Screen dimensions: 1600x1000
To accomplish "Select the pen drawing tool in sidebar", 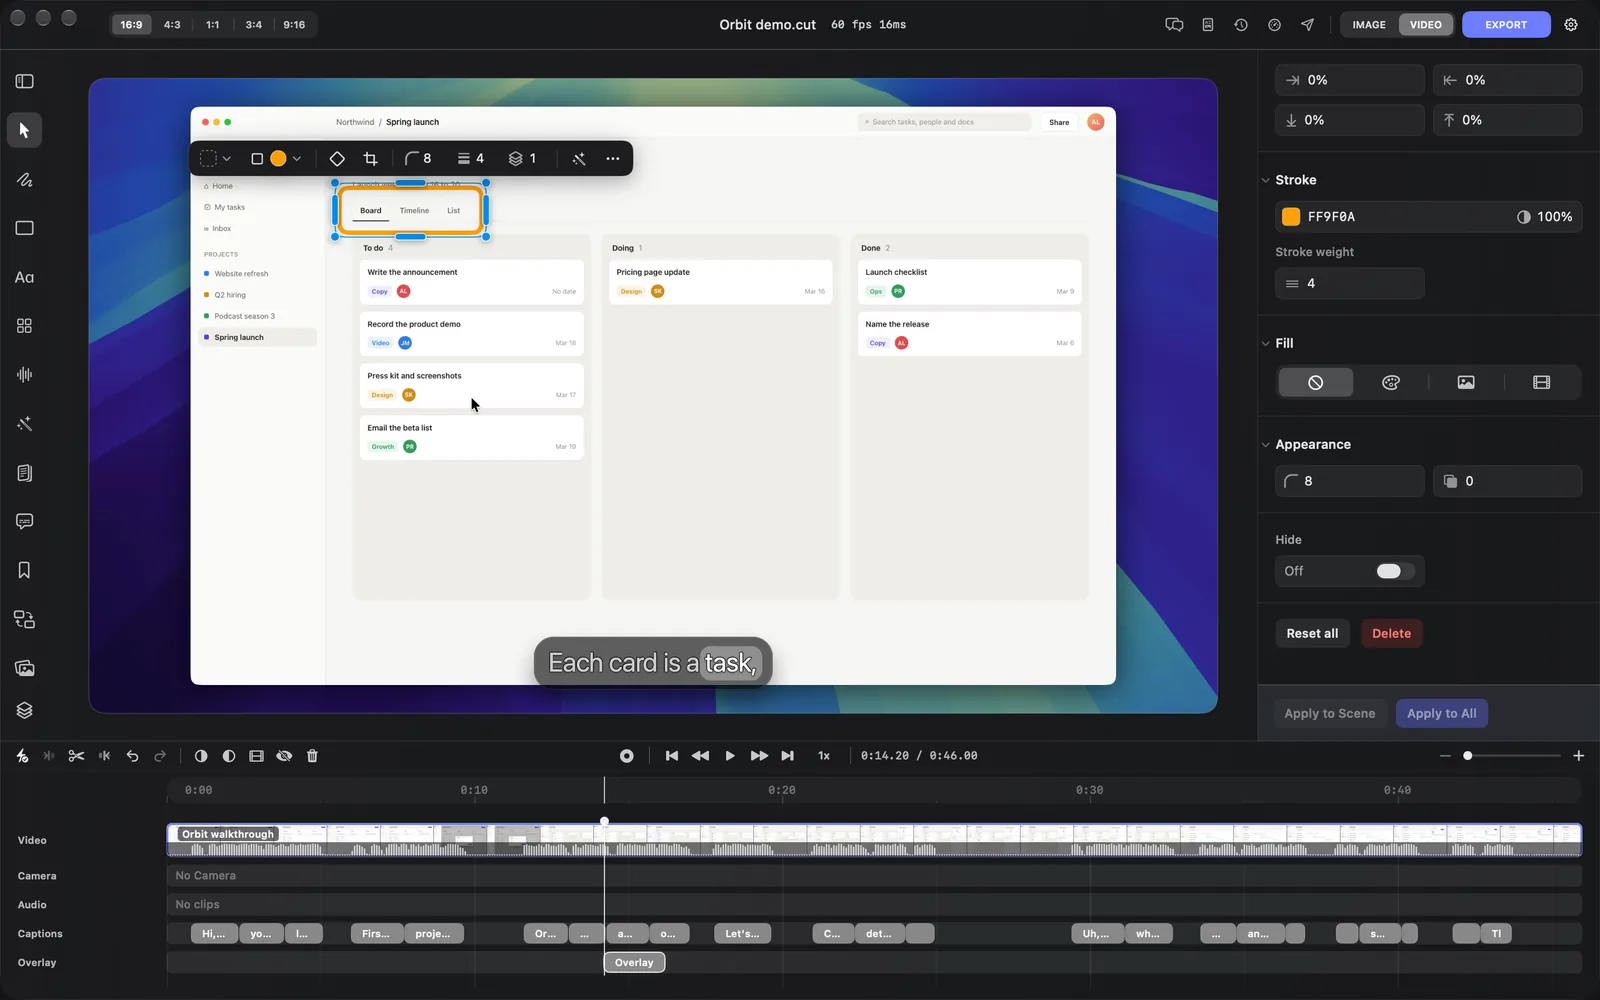I will [x=24, y=180].
